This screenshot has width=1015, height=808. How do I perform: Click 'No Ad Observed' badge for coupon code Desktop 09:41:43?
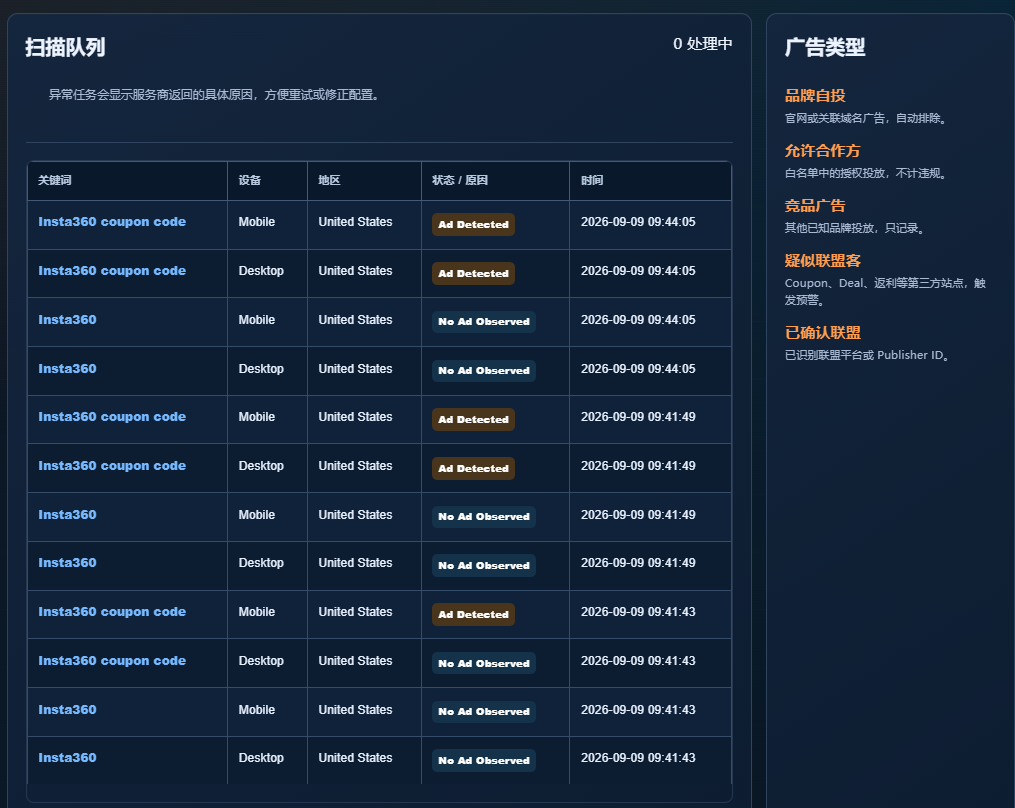pyautogui.click(x=484, y=663)
